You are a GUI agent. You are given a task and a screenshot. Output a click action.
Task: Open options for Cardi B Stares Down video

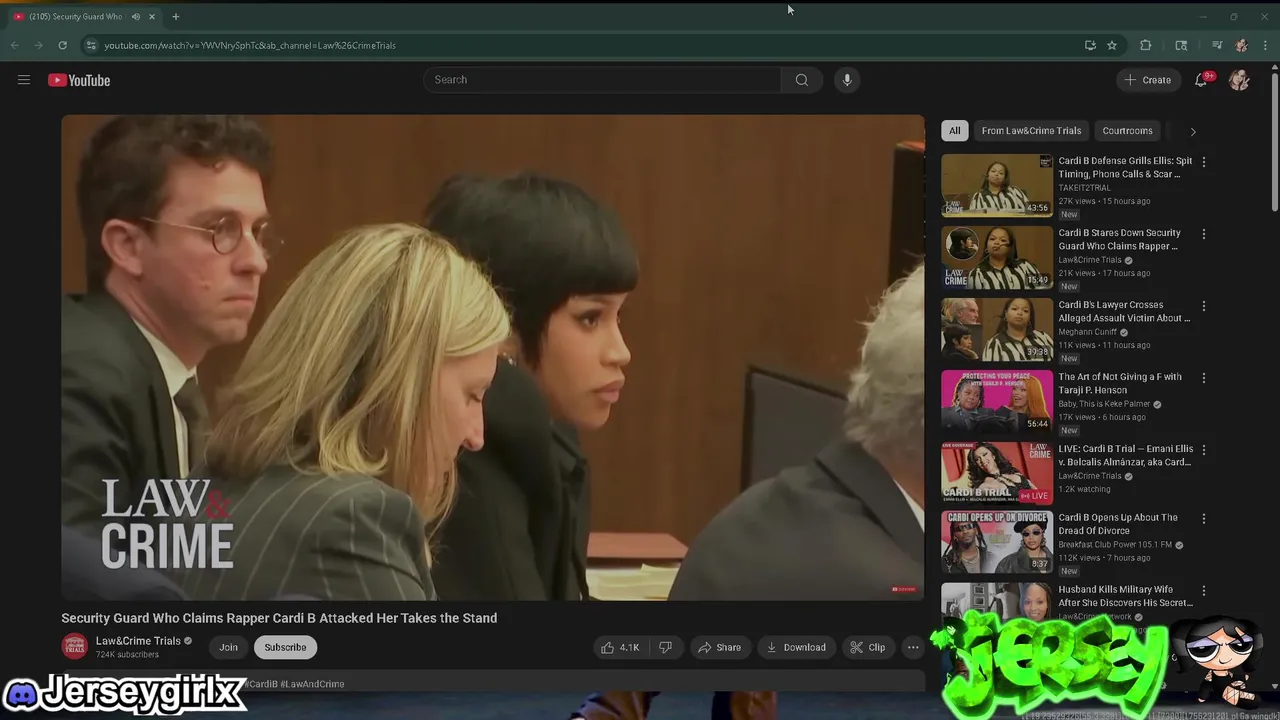[1203, 234]
